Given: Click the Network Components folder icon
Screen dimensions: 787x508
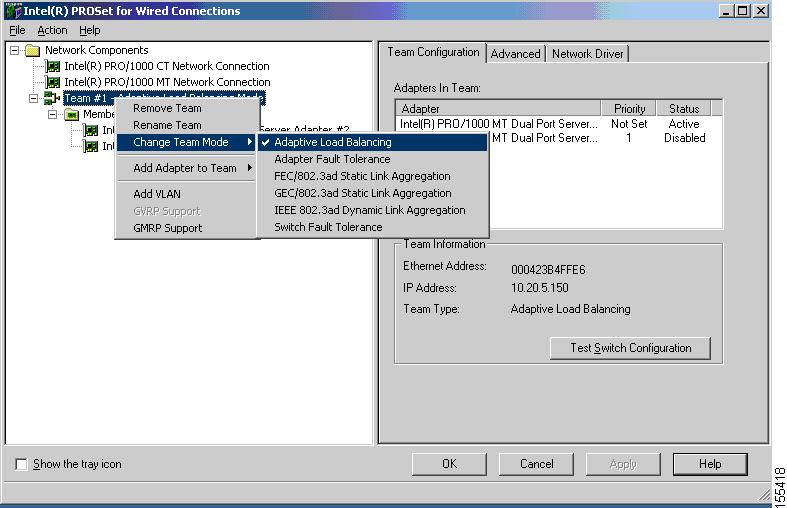Looking at the screenshot, I should click(x=33, y=50).
